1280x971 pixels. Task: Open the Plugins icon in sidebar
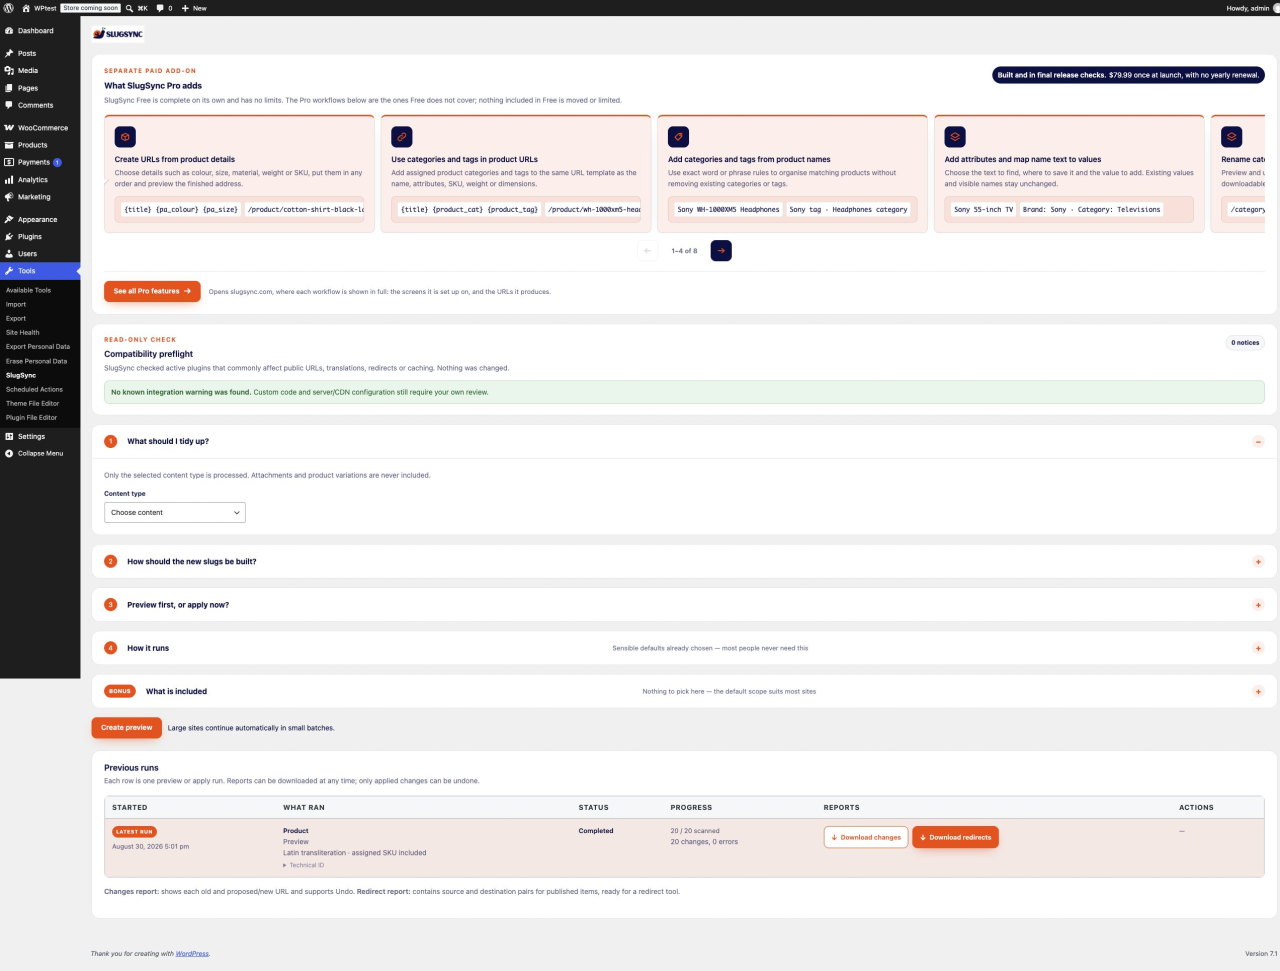(9, 237)
